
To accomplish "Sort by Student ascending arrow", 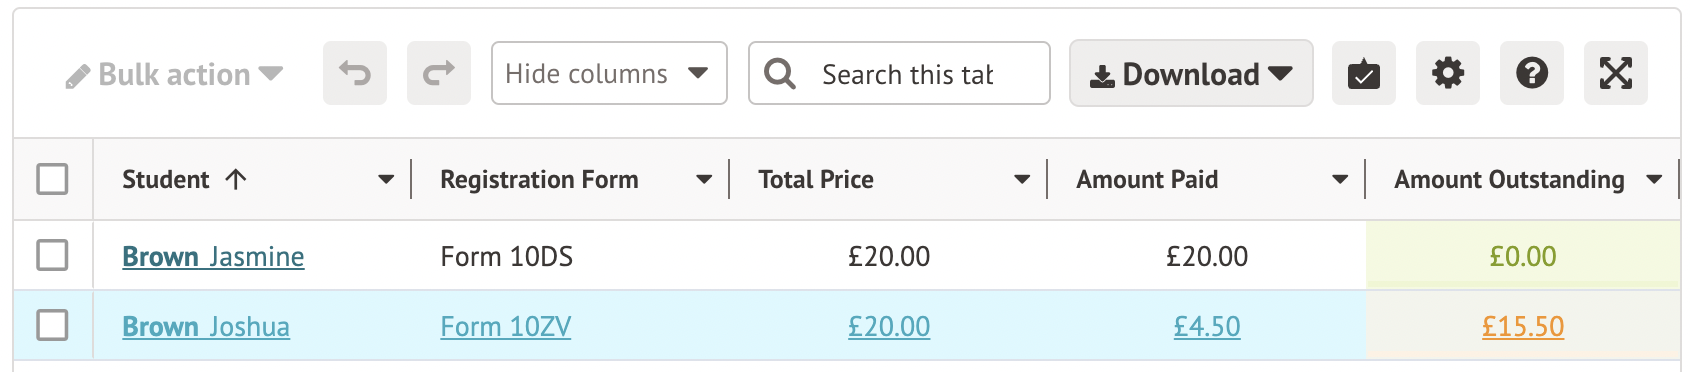I will 236,179.
